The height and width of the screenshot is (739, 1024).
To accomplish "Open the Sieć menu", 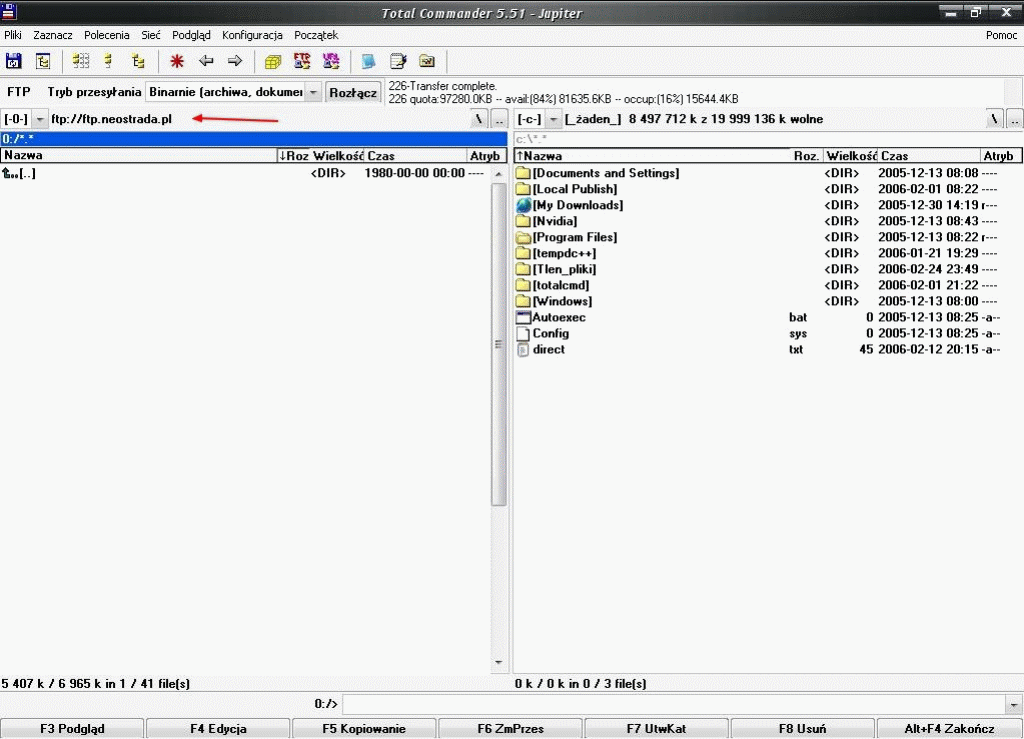I will point(151,35).
